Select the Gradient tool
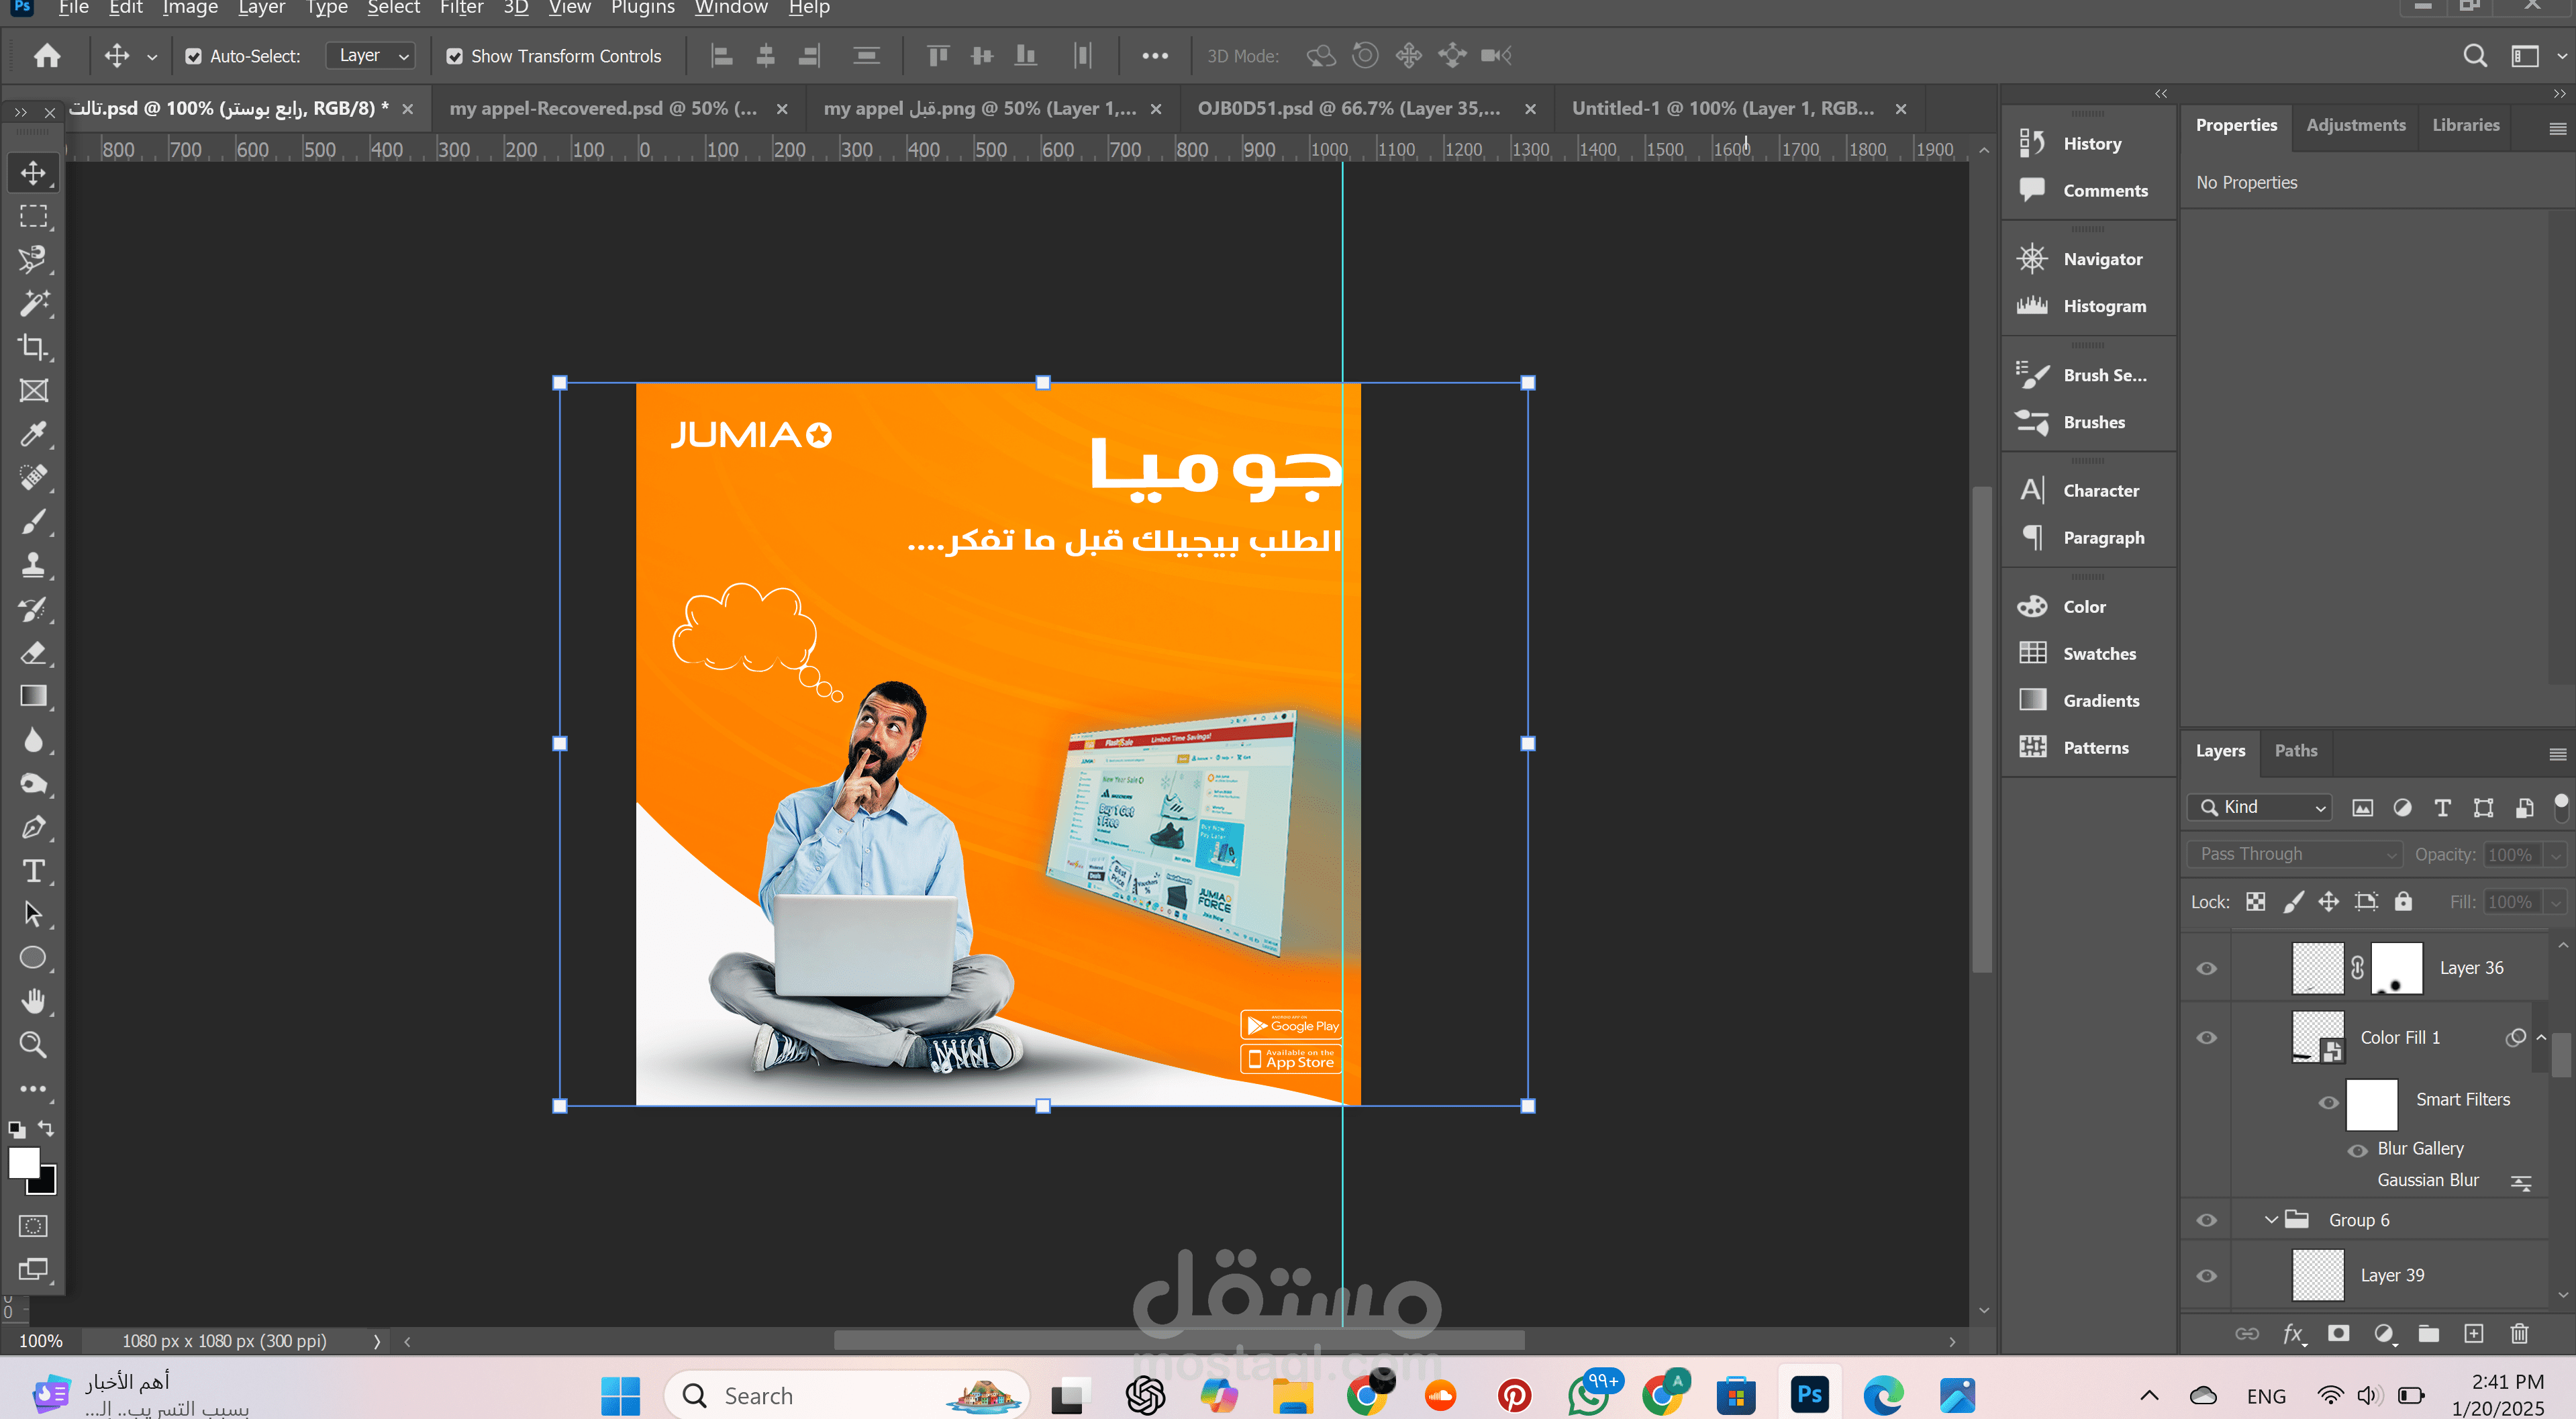Image resolution: width=2576 pixels, height=1419 pixels. pyautogui.click(x=33, y=696)
